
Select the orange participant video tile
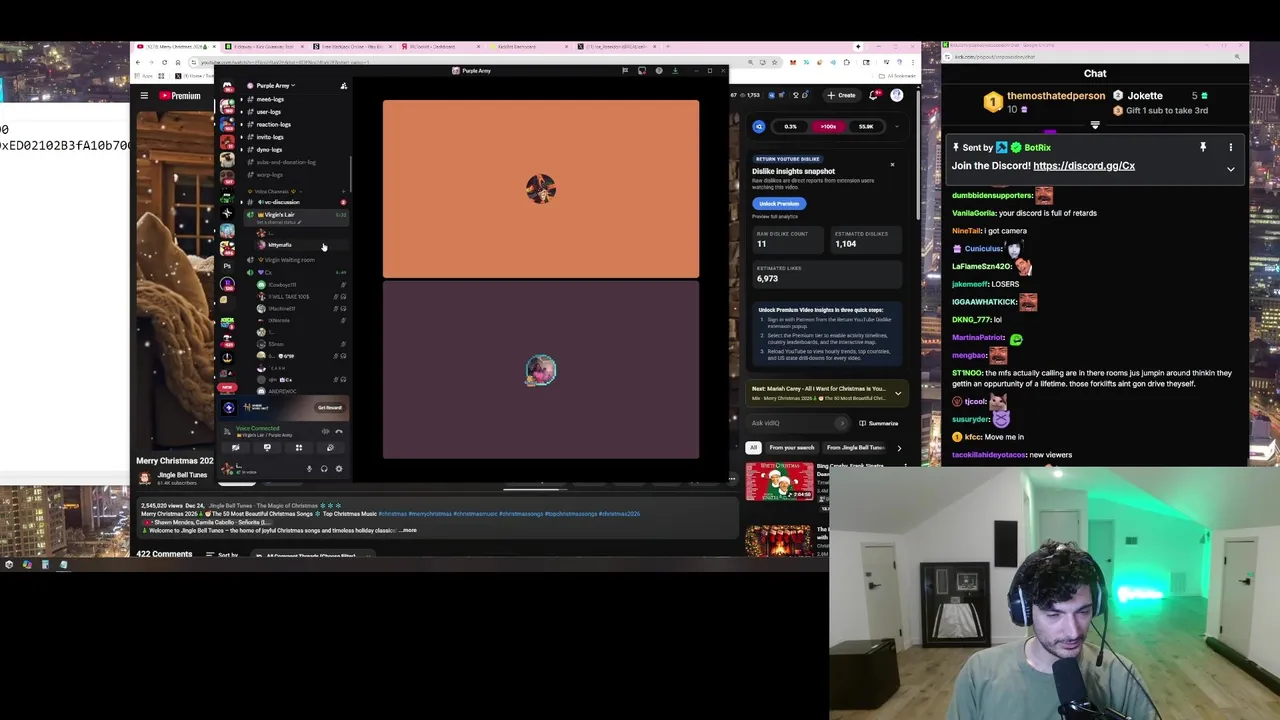coord(541,189)
